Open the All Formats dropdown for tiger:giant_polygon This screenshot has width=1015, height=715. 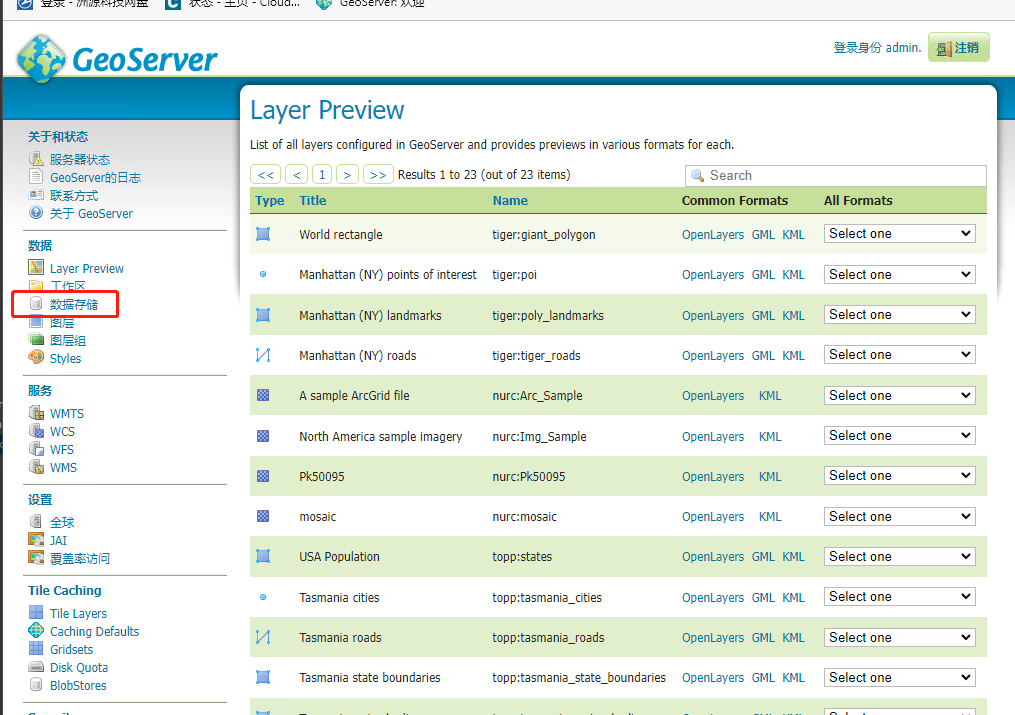pyautogui.click(x=899, y=234)
